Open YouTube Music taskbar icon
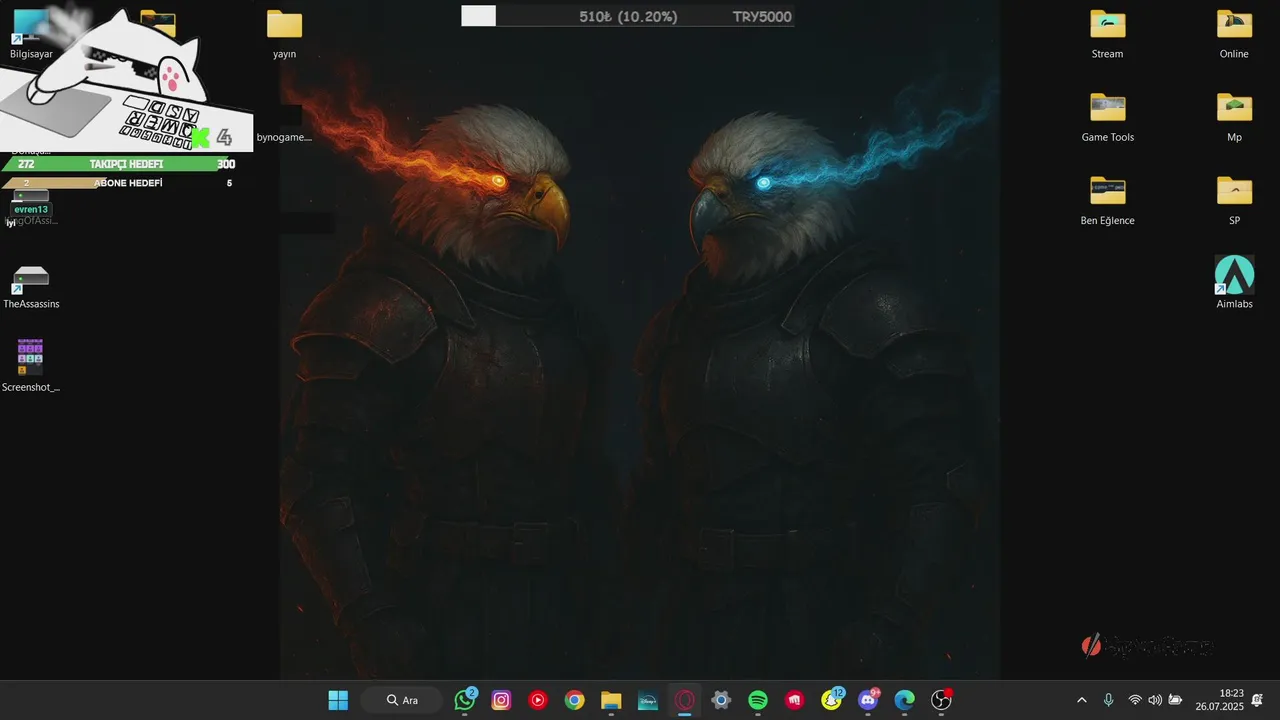 538,700
